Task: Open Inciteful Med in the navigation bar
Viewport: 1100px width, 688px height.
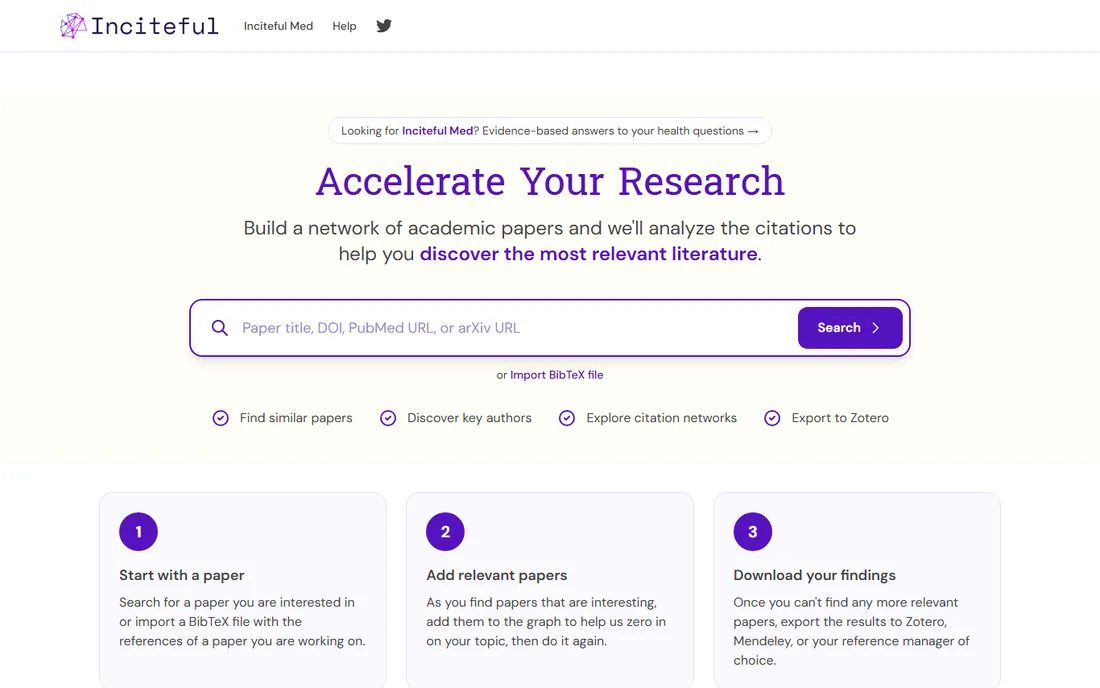Action: click(x=279, y=26)
